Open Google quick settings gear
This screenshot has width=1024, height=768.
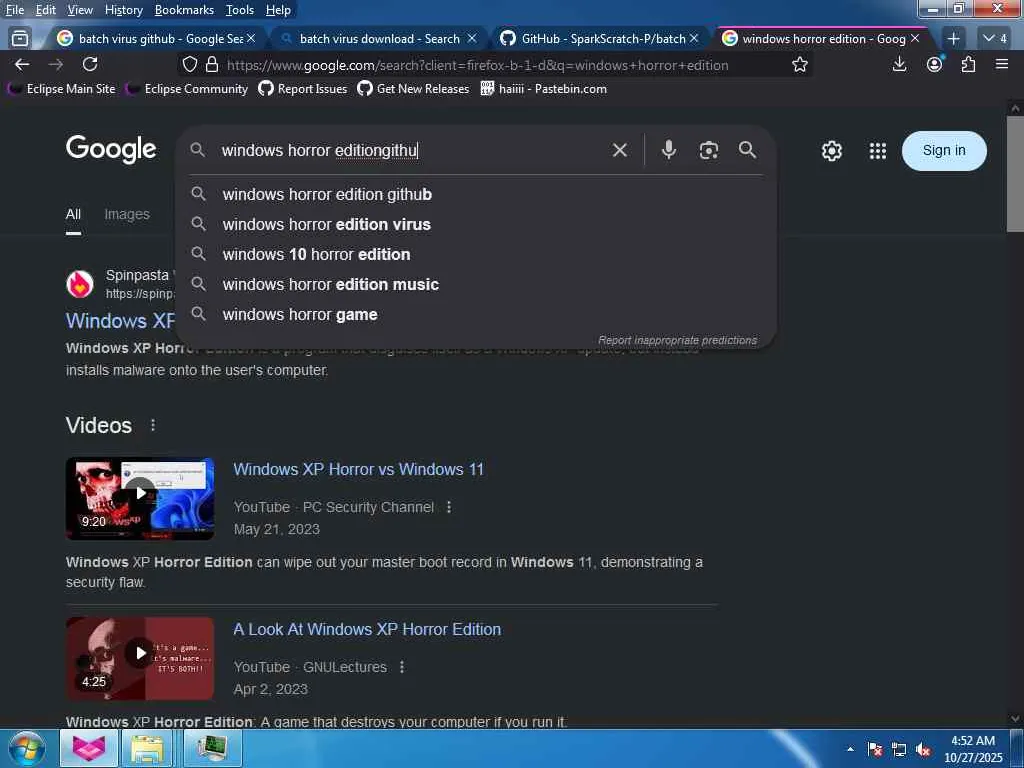(x=831, y=151)
